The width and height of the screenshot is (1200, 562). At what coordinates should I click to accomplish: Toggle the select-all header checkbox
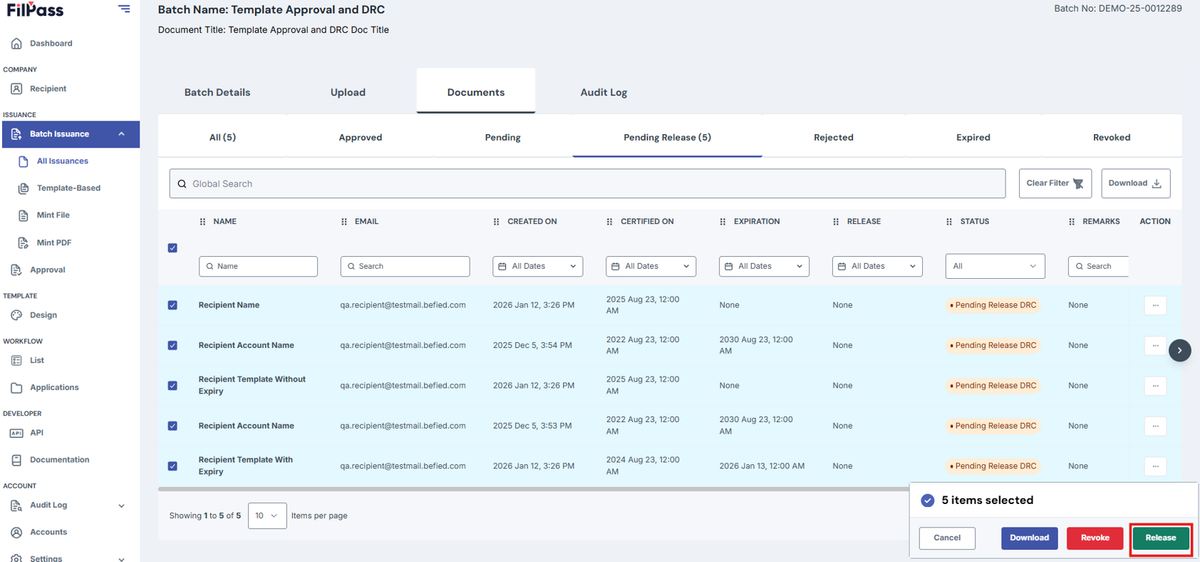coord(172,248)
